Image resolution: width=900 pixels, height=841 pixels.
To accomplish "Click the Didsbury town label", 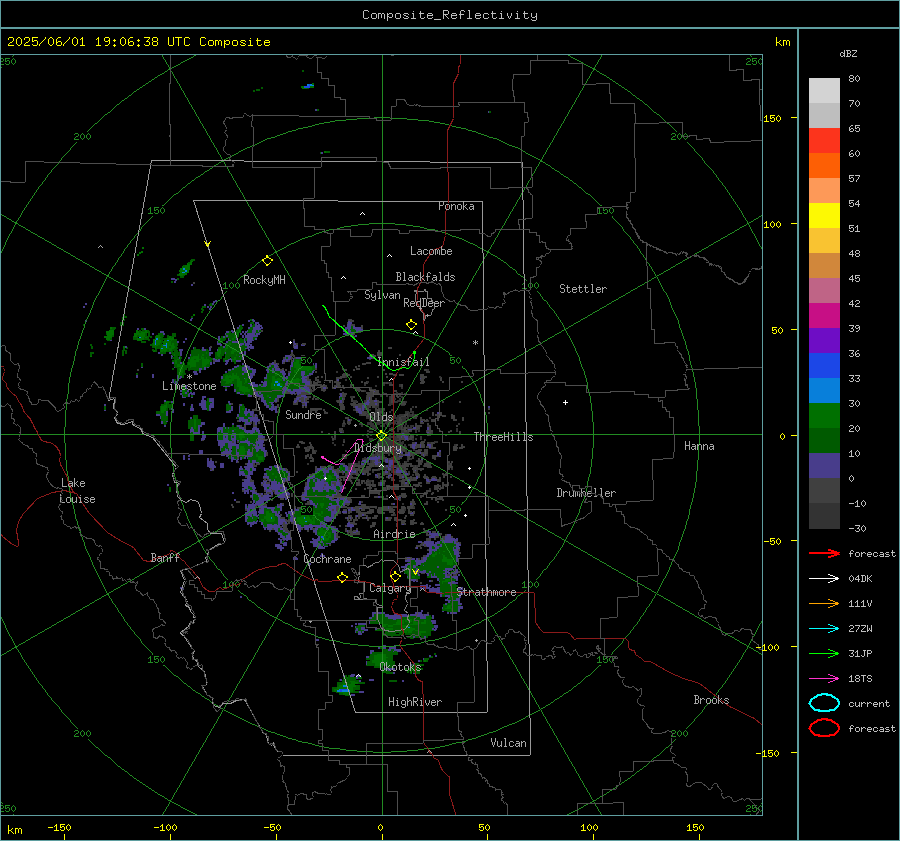I will click(x=378, y=448).
